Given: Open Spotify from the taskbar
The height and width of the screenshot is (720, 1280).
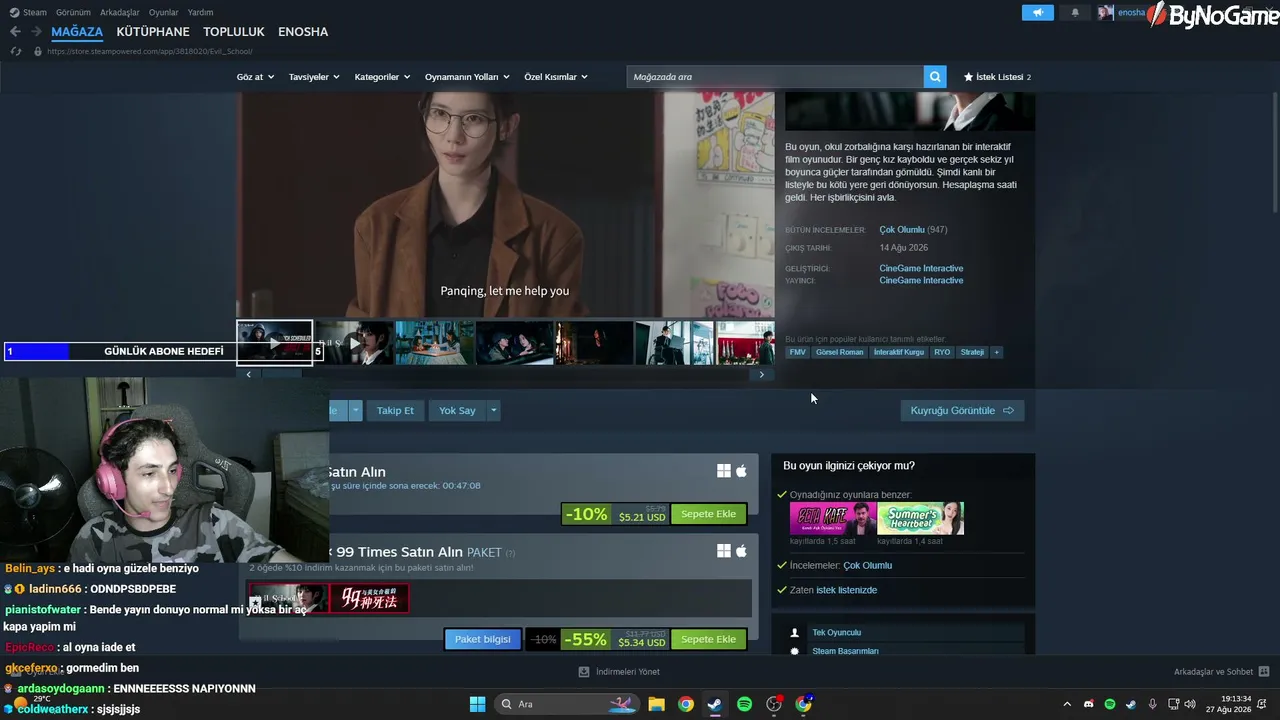Looking at the screenshot, I should (744, 704).
